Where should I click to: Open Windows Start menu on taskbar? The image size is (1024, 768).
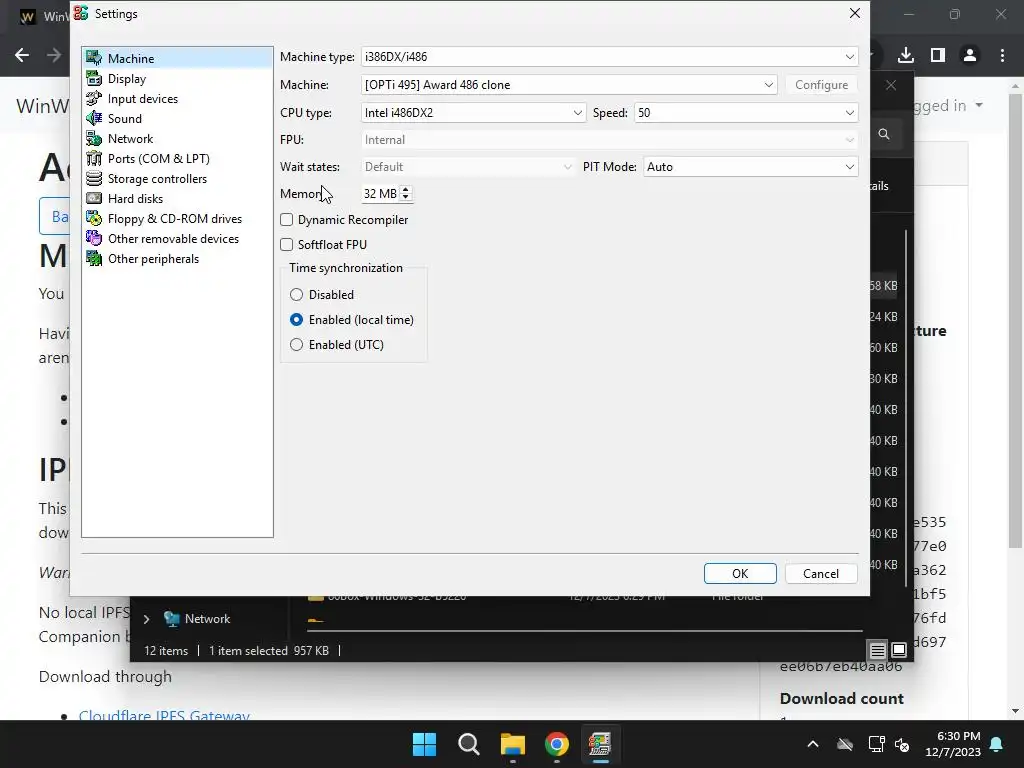coord(424,744)
